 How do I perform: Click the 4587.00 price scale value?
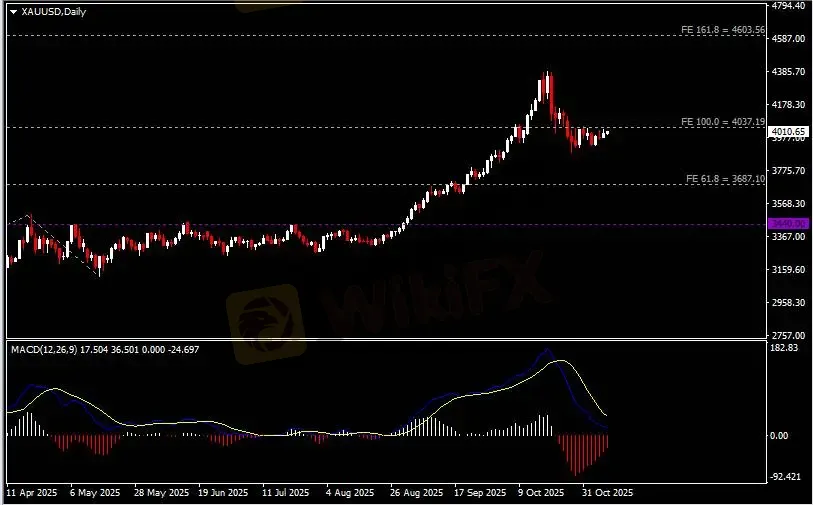coord(789,39)
